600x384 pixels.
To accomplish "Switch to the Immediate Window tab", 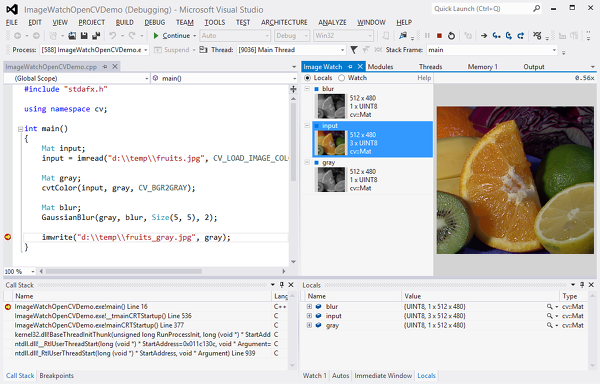I will click(383, 376).
